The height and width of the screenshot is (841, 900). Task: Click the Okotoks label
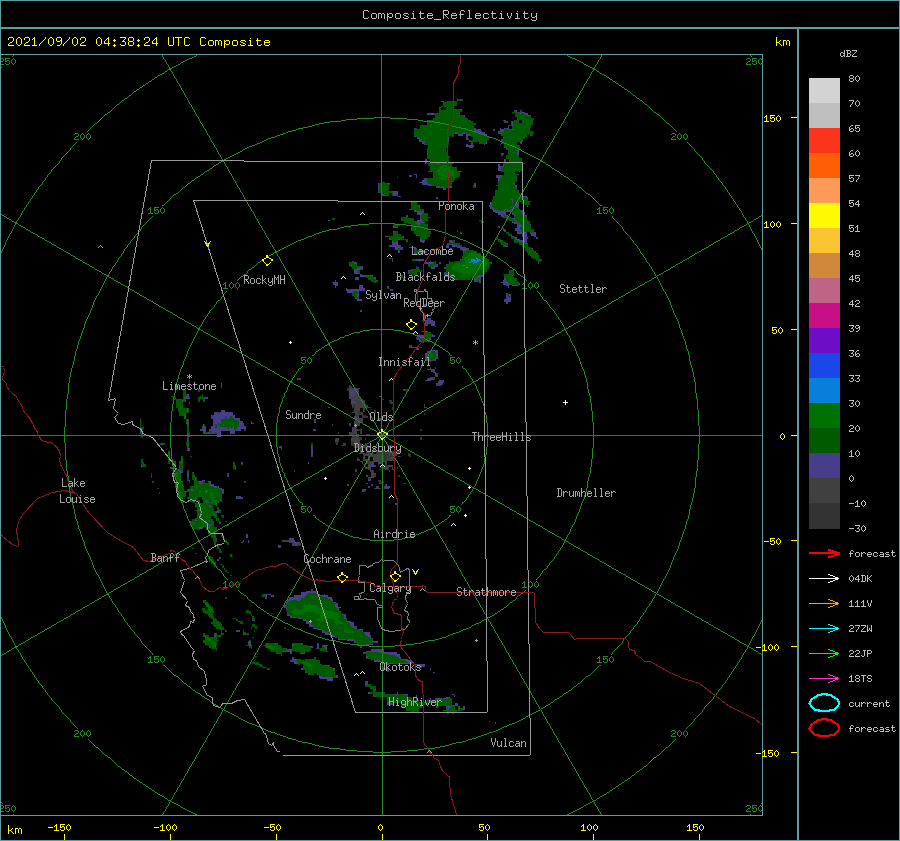(400, 667)
